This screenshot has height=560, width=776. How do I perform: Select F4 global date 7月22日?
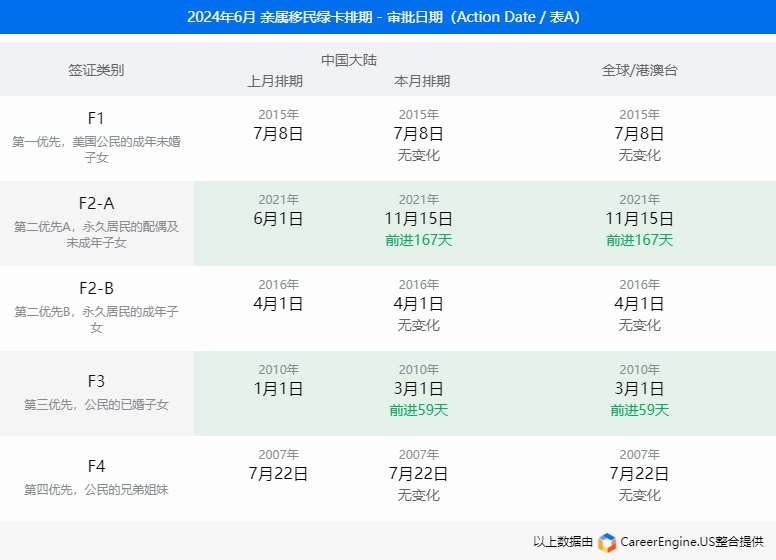pos(639,474)
